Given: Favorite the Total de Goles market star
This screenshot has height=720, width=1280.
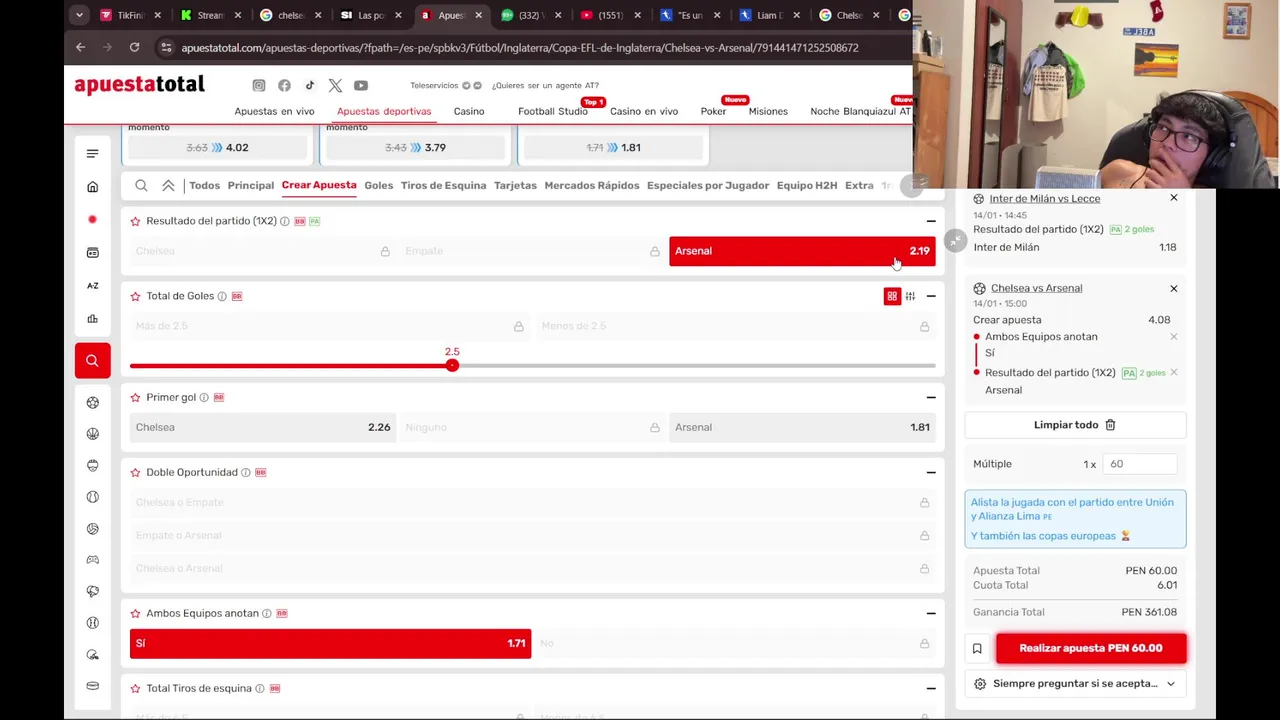Looking at the screenshot, I should click(x=135, y=296).
